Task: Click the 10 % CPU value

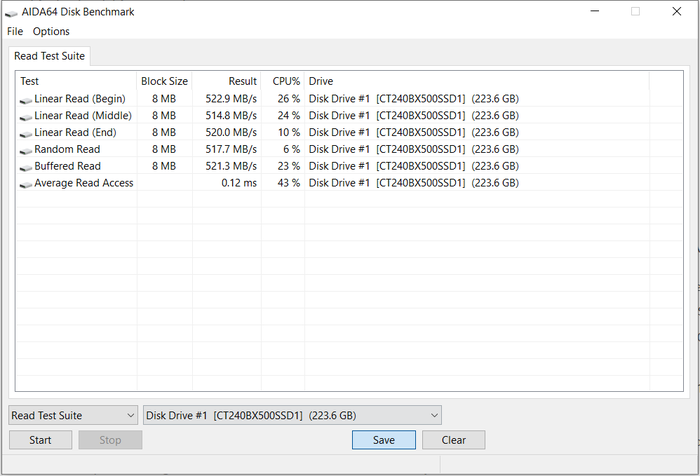Action: point(288,133)
